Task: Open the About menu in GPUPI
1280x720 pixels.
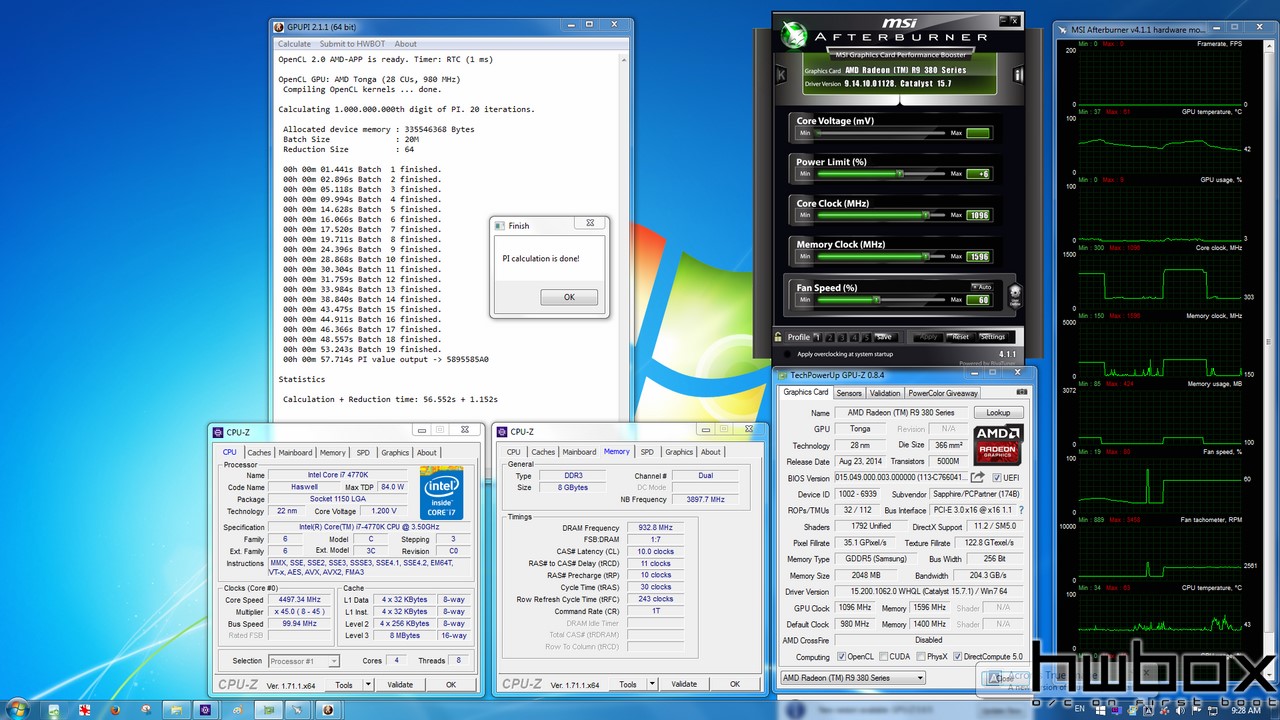Action: tap(405, 44)
